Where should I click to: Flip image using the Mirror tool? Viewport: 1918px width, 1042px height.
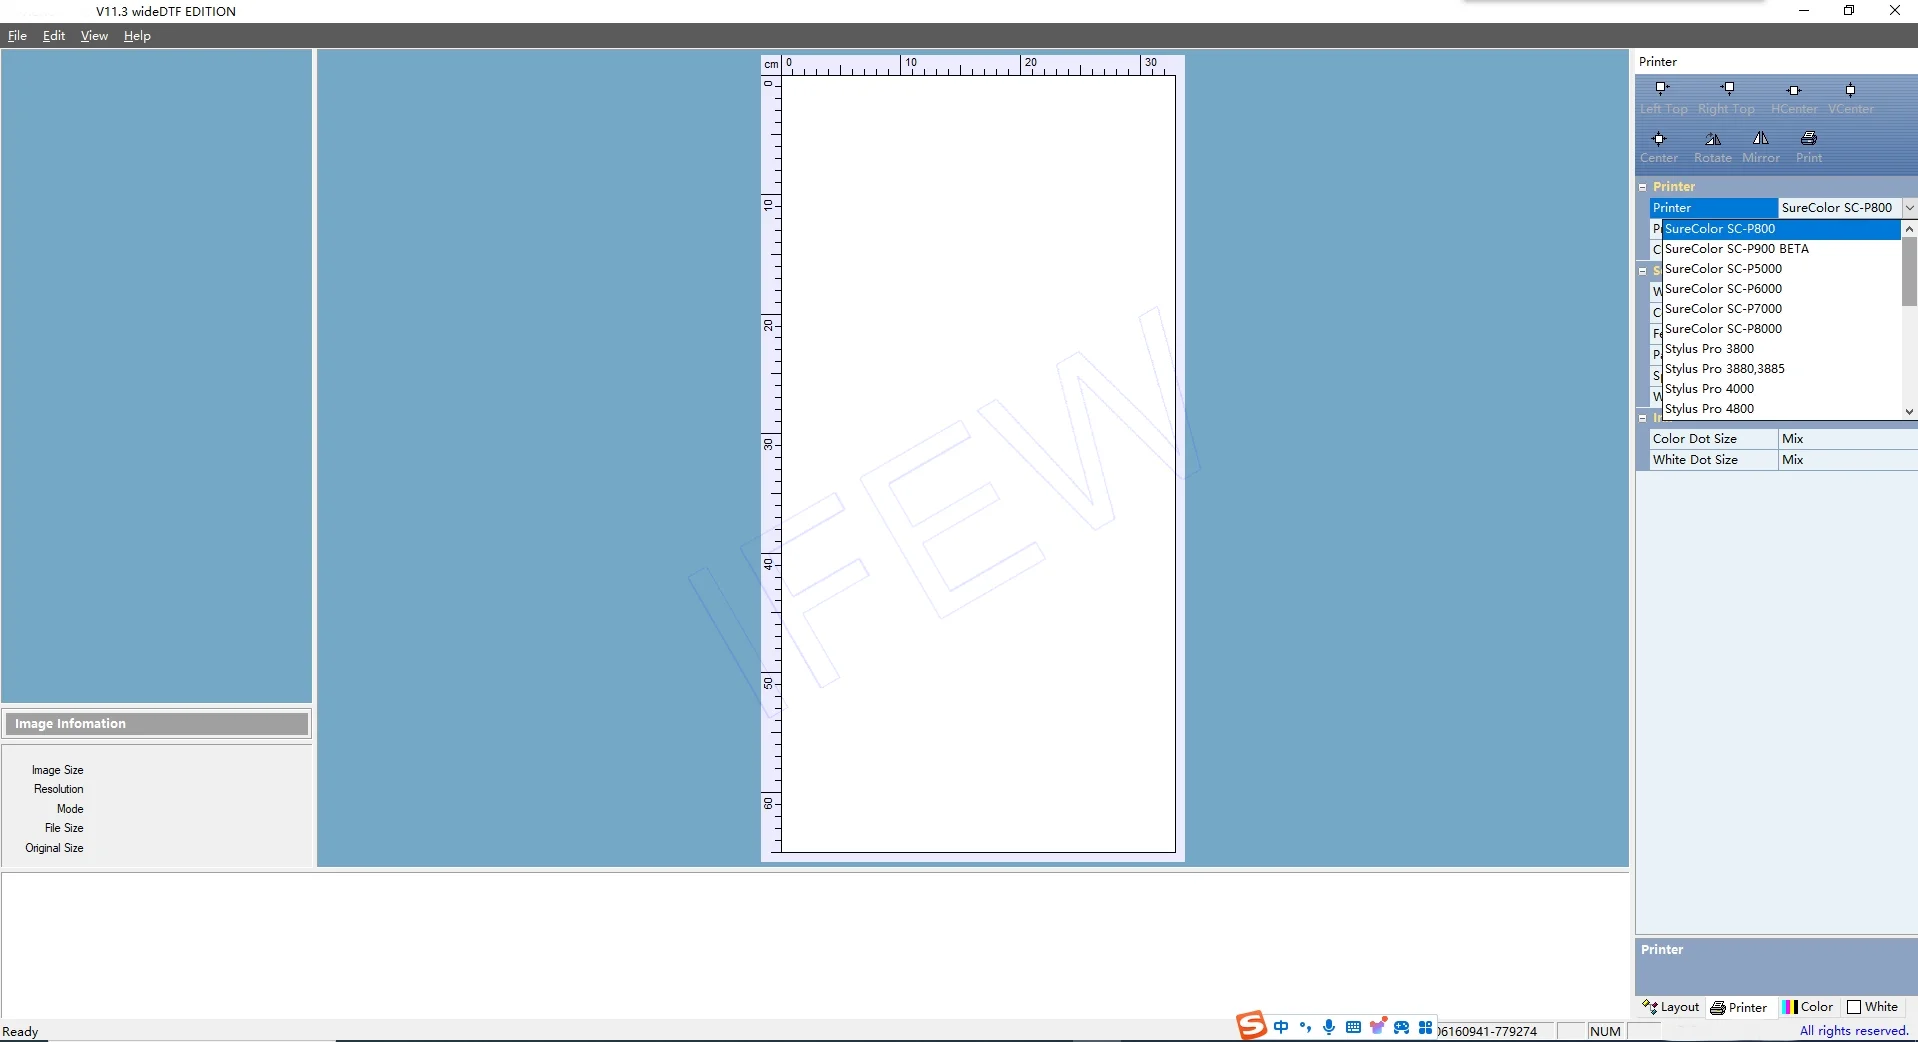pyautogui.click(x=1761, y=146)
